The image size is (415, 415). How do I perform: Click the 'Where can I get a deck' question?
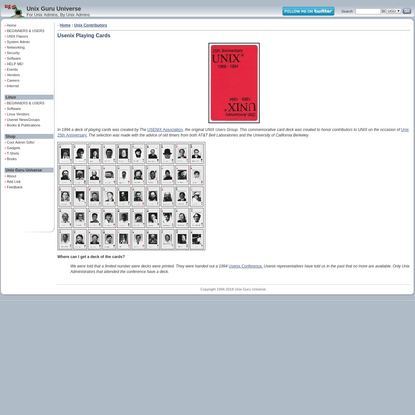[x=91, y=257]
